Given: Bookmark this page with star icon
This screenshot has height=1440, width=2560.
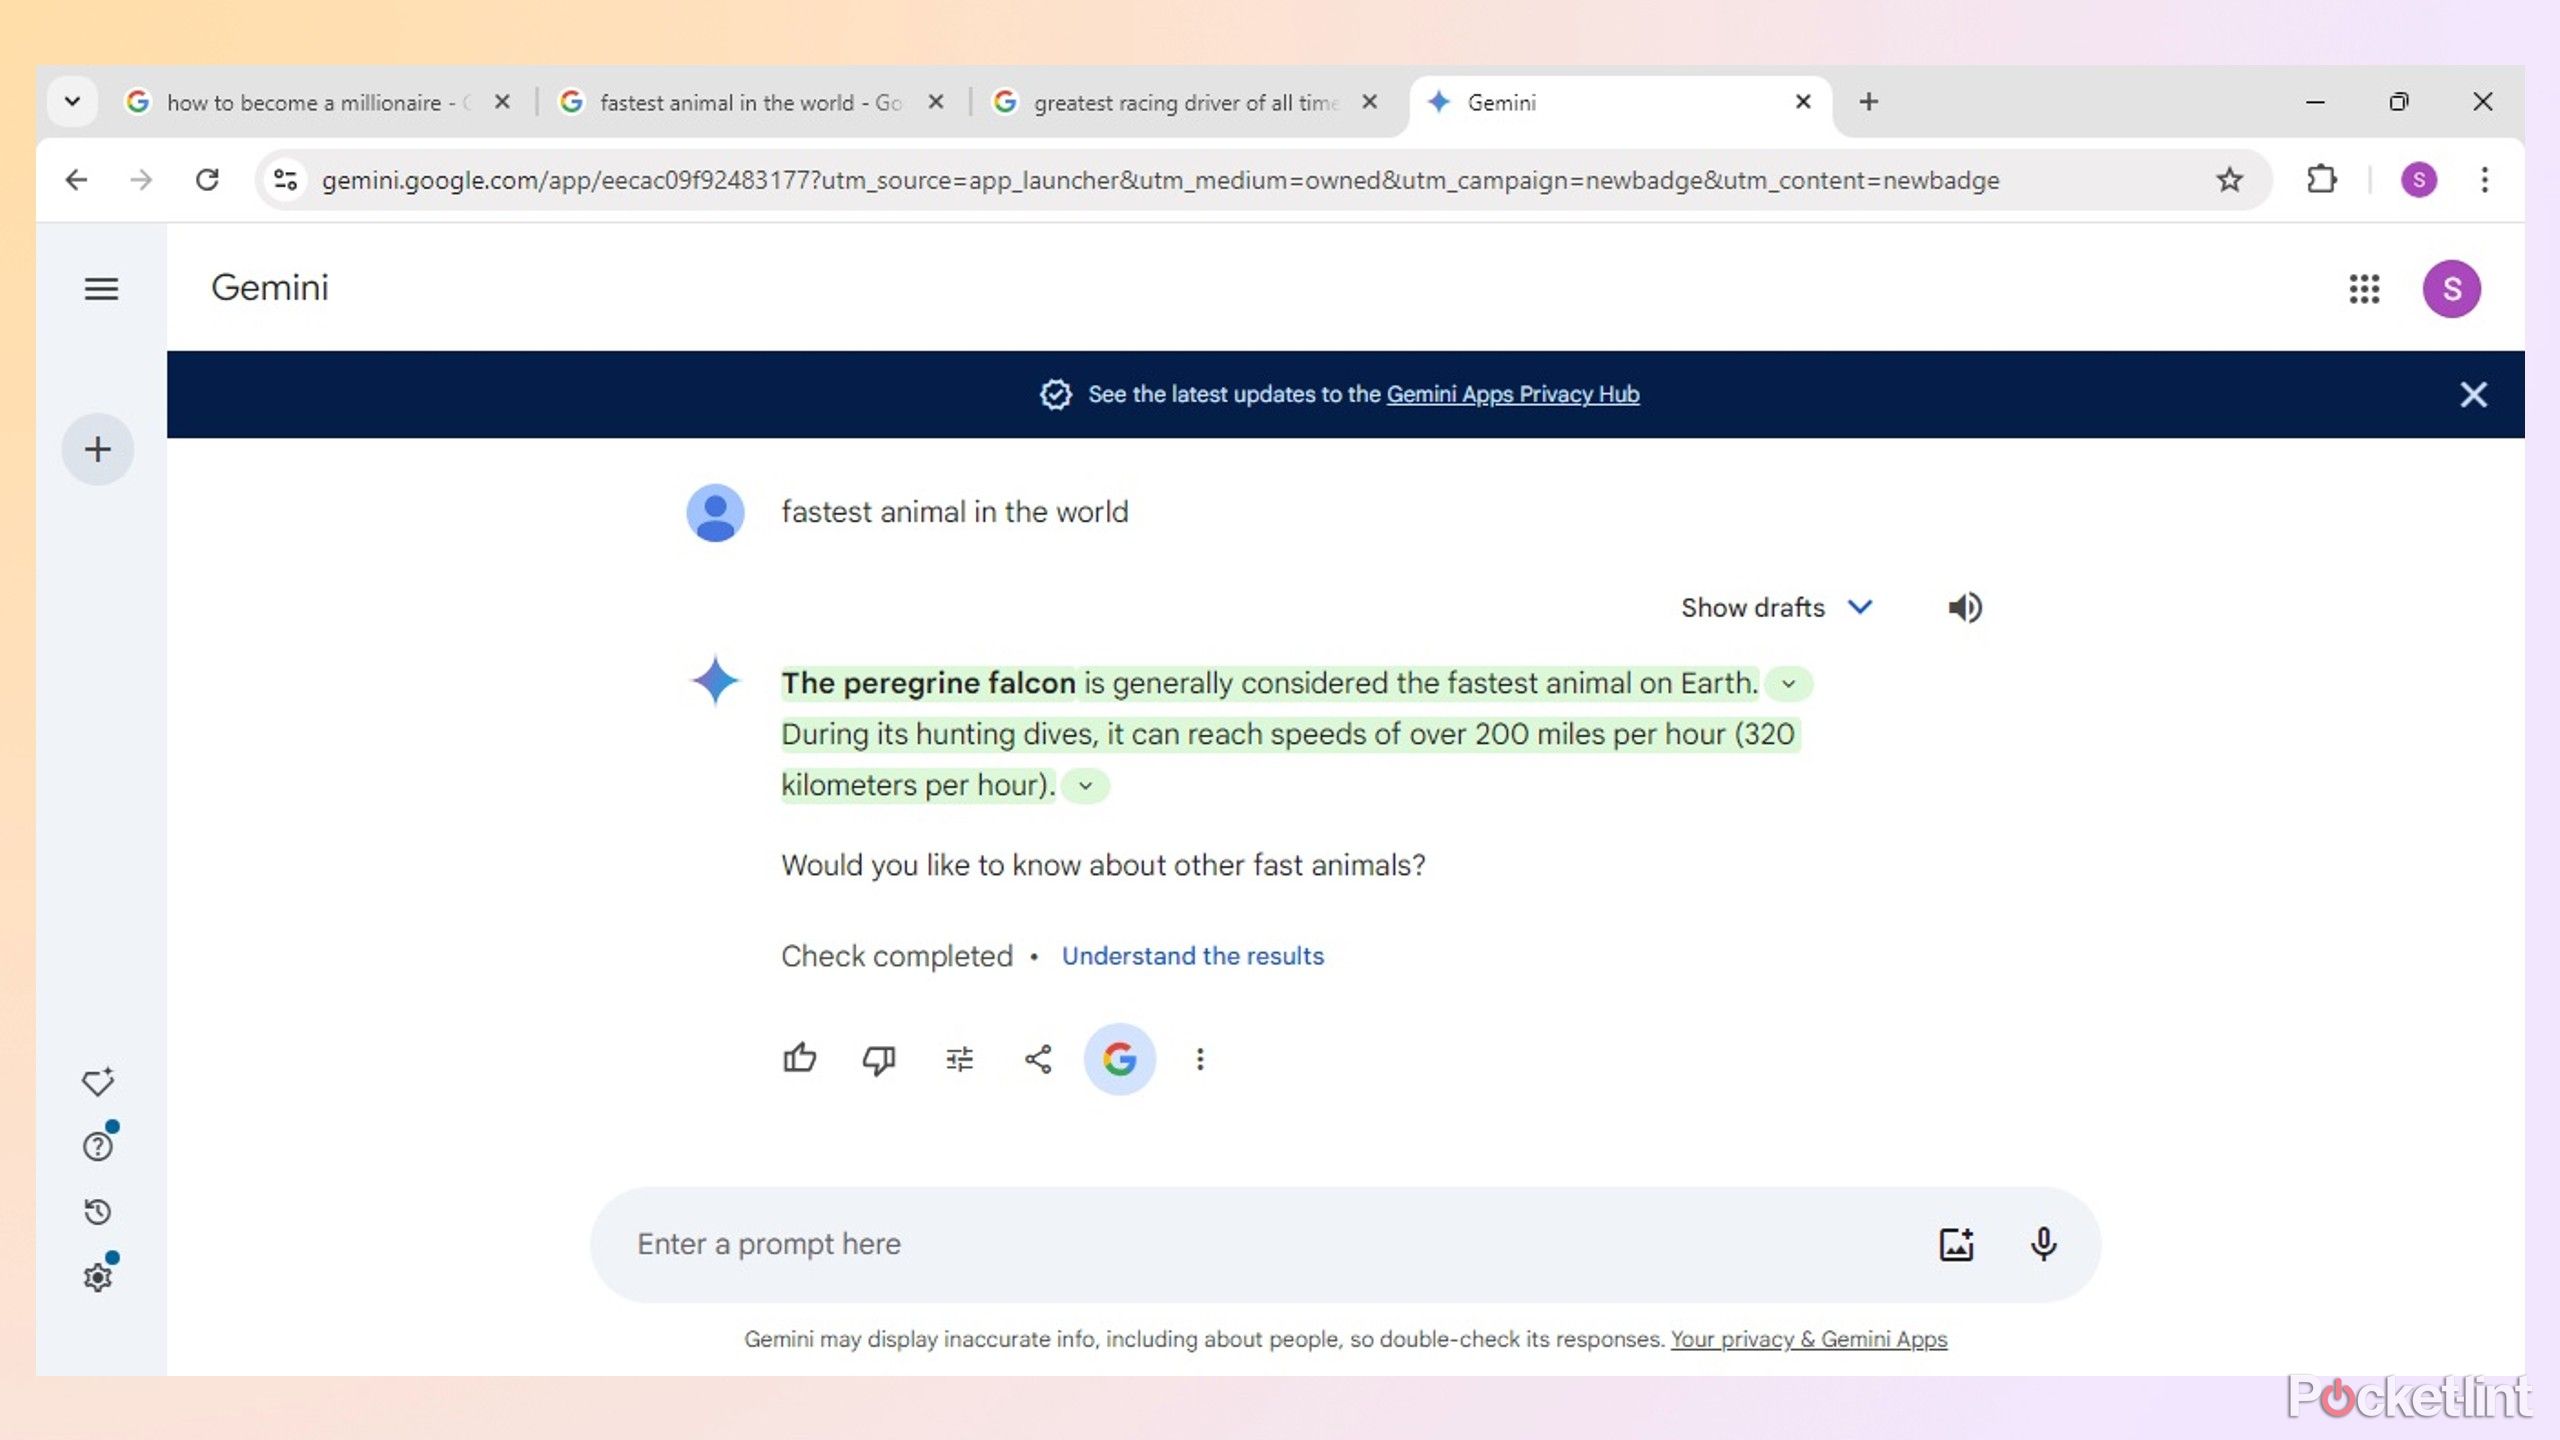Looking at the screenshot, I should 2229,180.
